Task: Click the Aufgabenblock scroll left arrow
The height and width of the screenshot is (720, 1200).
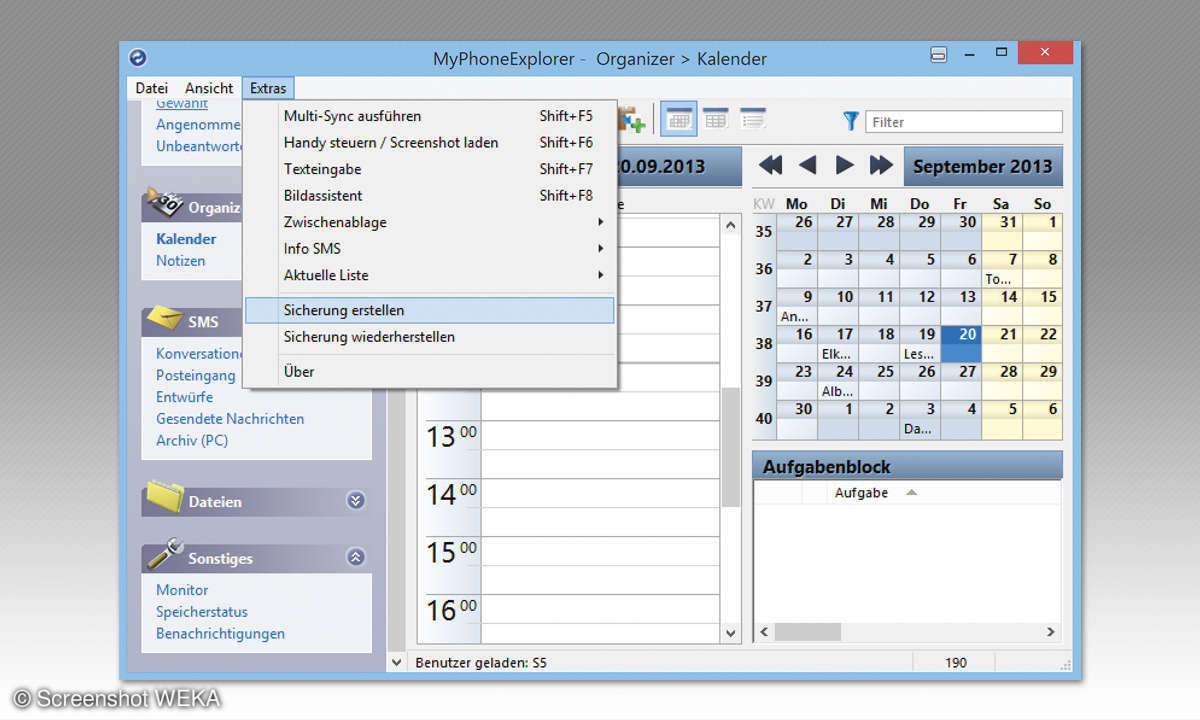Action: 764,632
